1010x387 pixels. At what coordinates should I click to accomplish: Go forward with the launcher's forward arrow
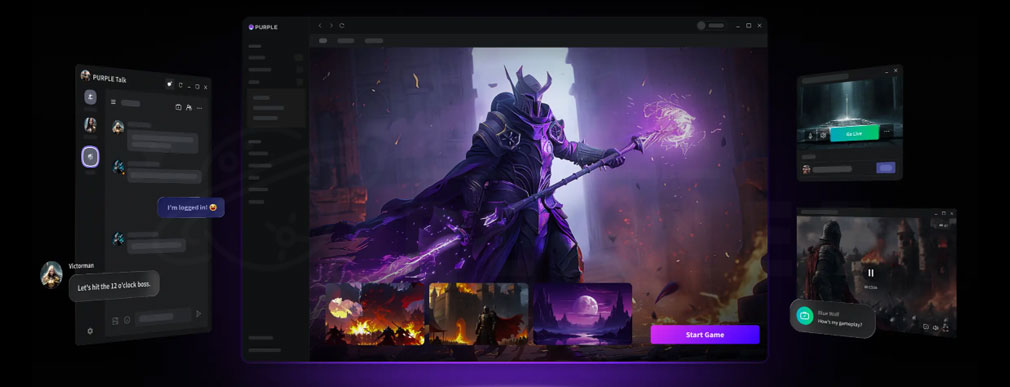pos(331,26)
